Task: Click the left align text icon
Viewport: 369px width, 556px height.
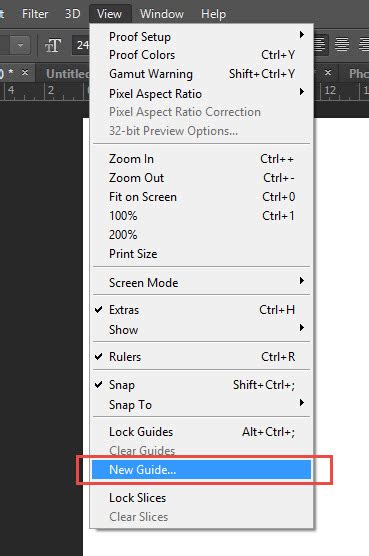Action: coord(319,45)
